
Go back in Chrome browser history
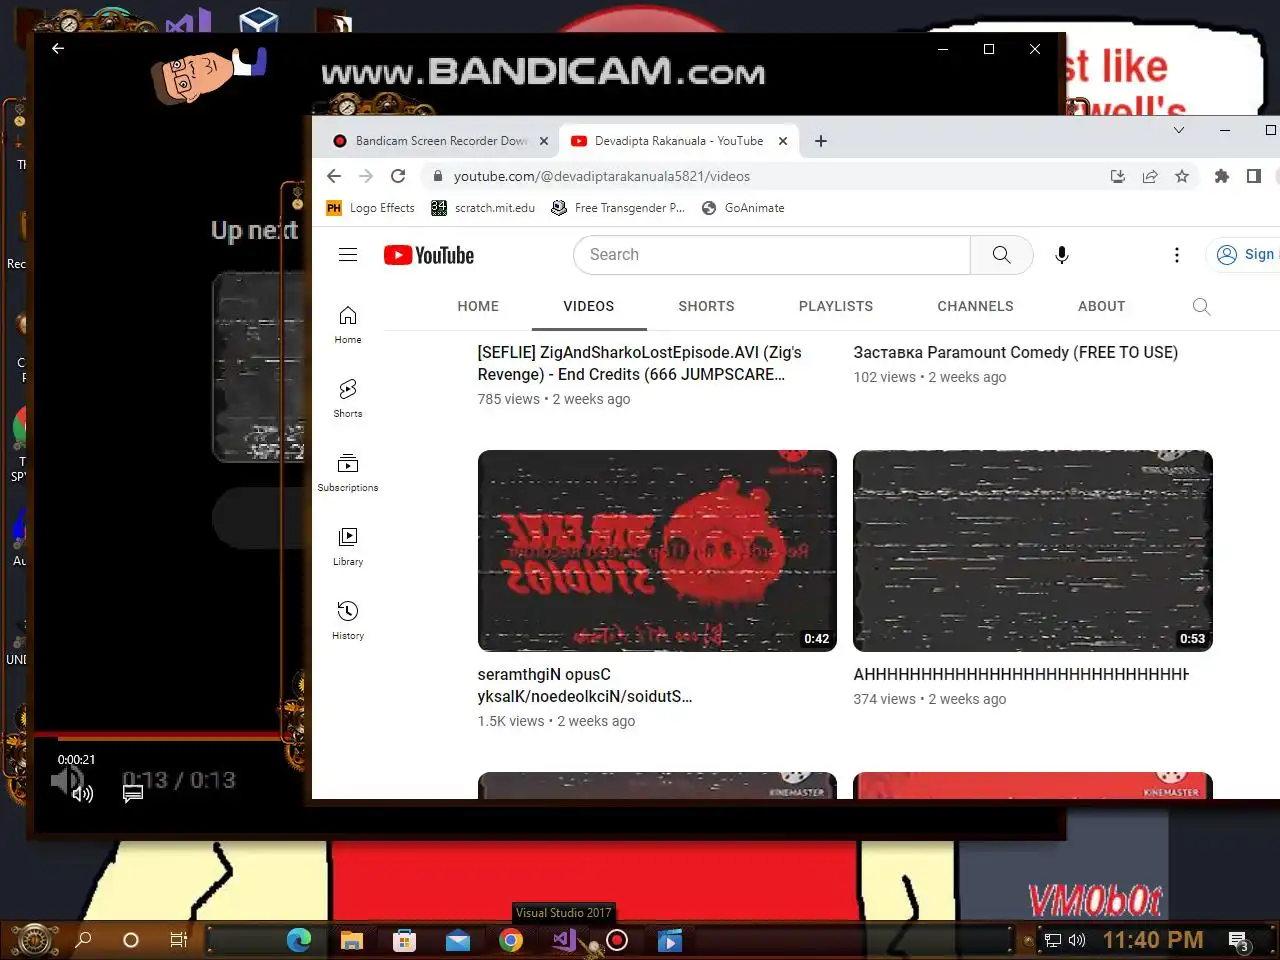334,176
